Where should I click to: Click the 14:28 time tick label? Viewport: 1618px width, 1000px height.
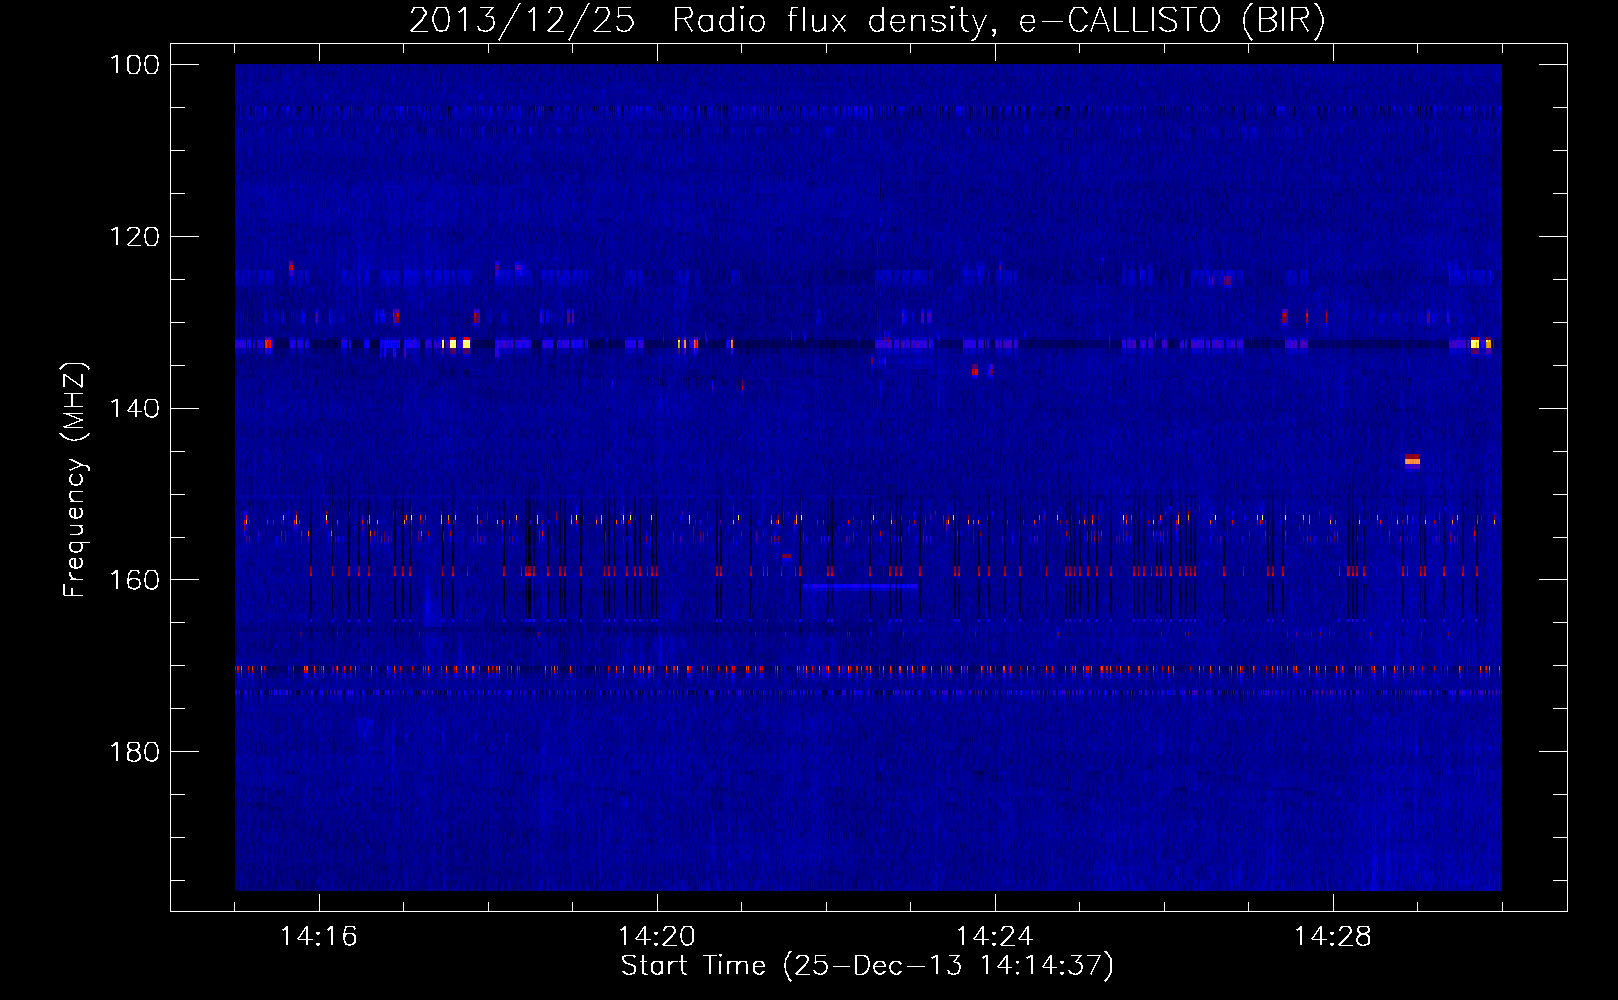pos(1333,937)
